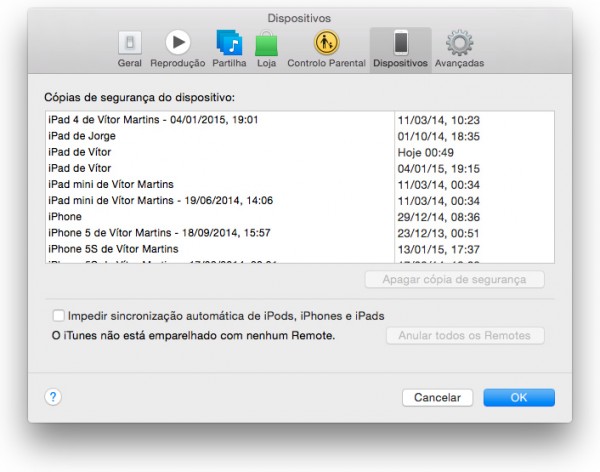Confirm with the OK button
Screen dimensions: 600x472
[x=519, y=398]
